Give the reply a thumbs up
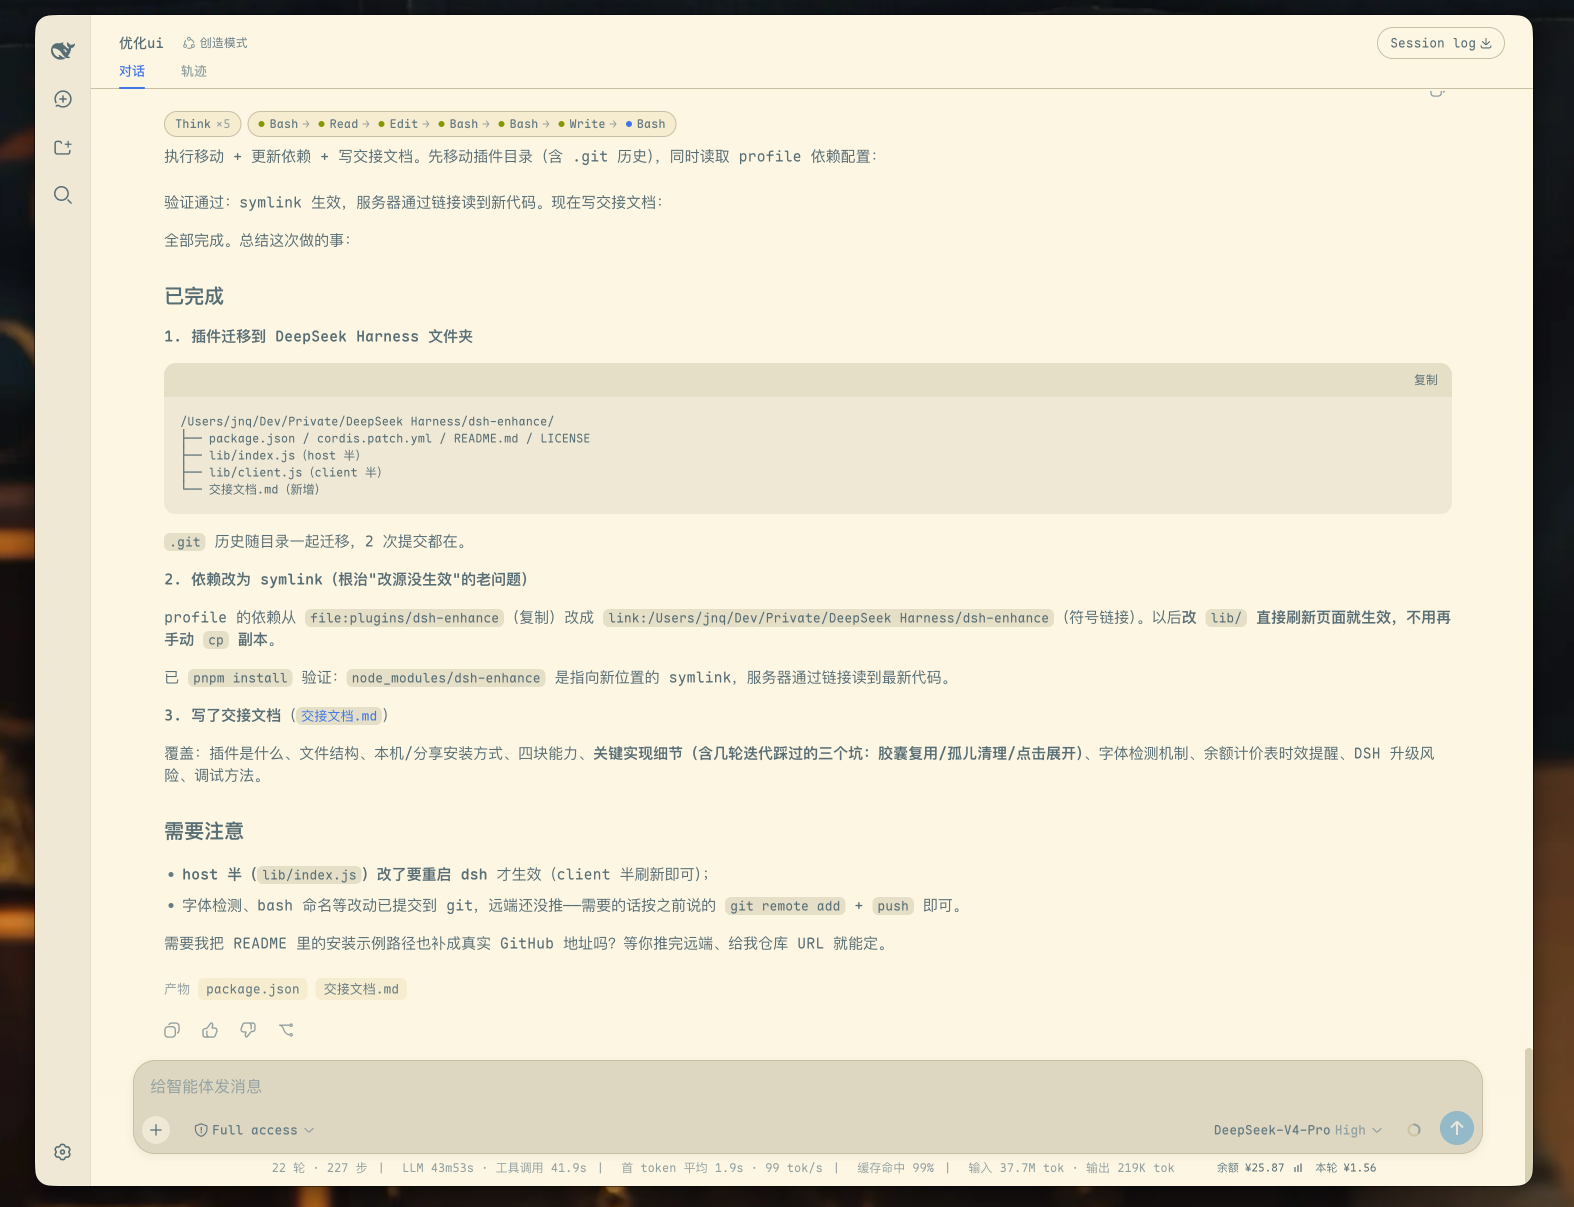This screenshot has width=1574, height=1207. click(x=210, y=1030)
